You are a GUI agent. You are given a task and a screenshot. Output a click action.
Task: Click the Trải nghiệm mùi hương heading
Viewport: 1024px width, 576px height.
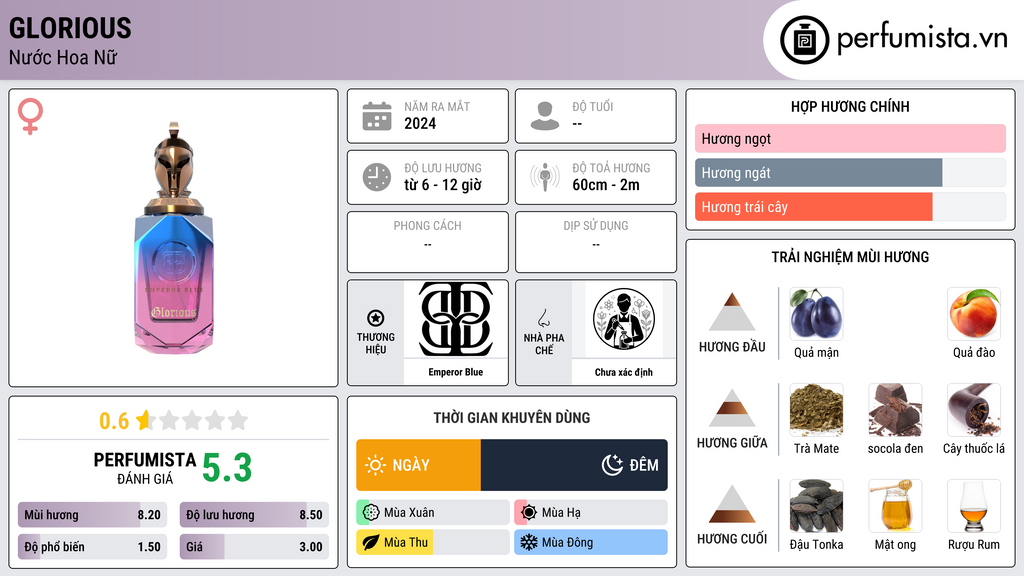pyautogui.click(x=850, y=257)
